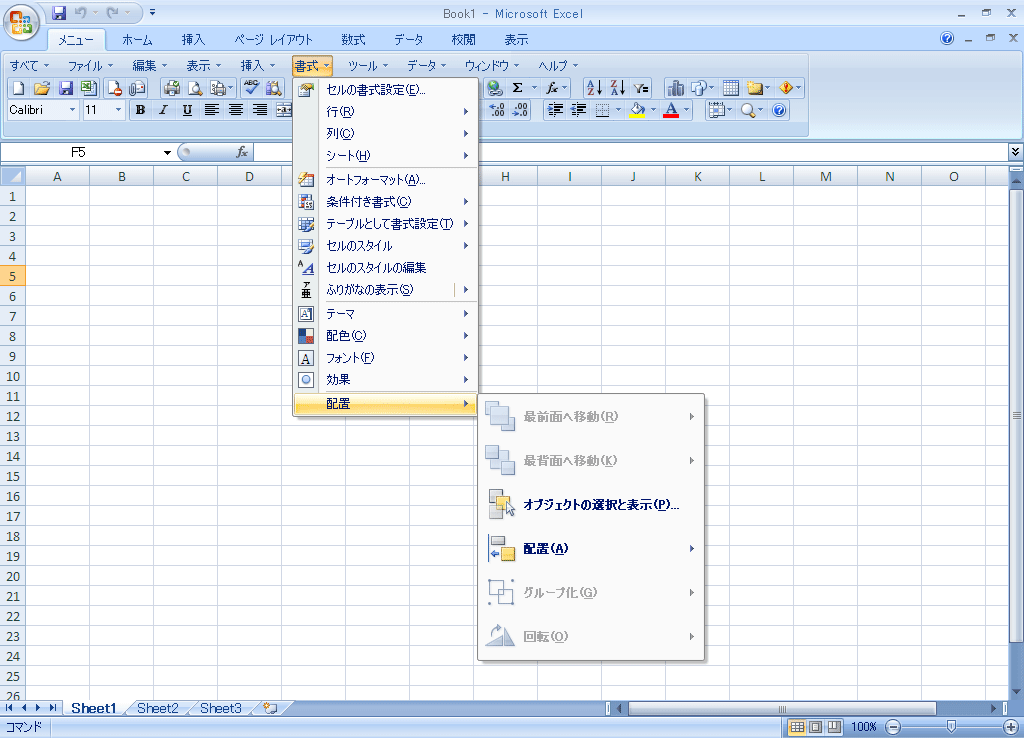Click the Sort Z to A icon
1024x738 pixels.
[618, 88]
